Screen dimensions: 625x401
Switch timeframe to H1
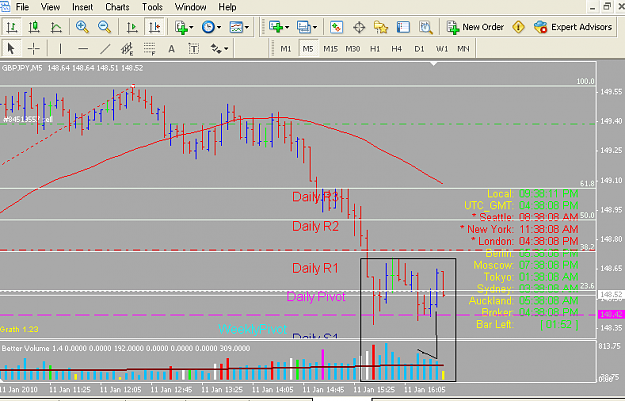[375, 49]
